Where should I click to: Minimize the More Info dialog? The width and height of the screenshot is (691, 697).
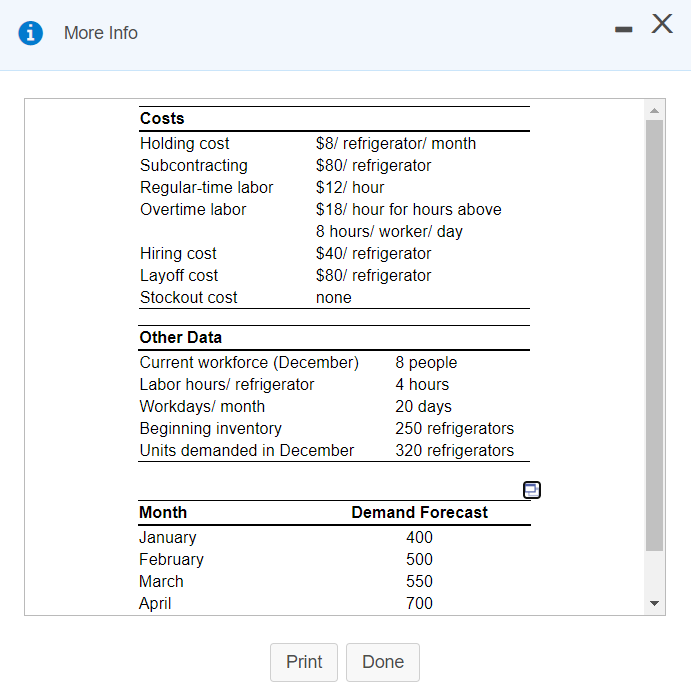click(624, 31)
